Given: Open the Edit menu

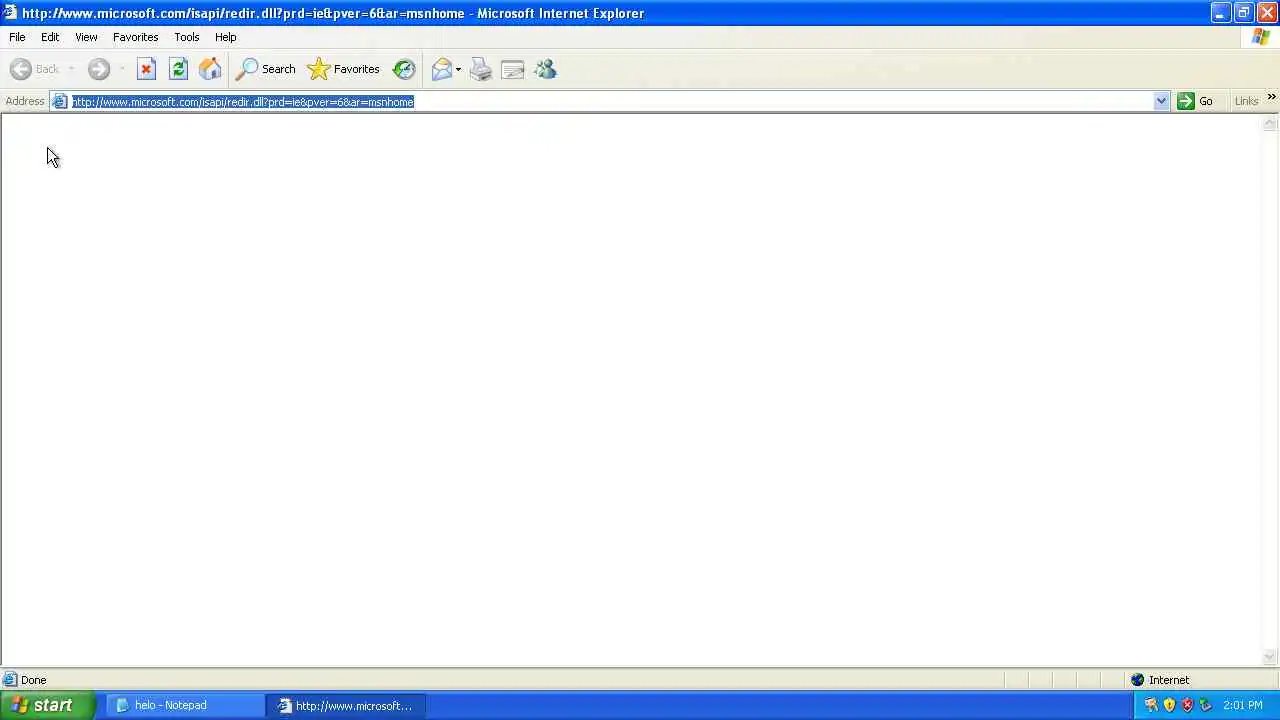Looking at the screenshot, I should [x=50, y=37].
